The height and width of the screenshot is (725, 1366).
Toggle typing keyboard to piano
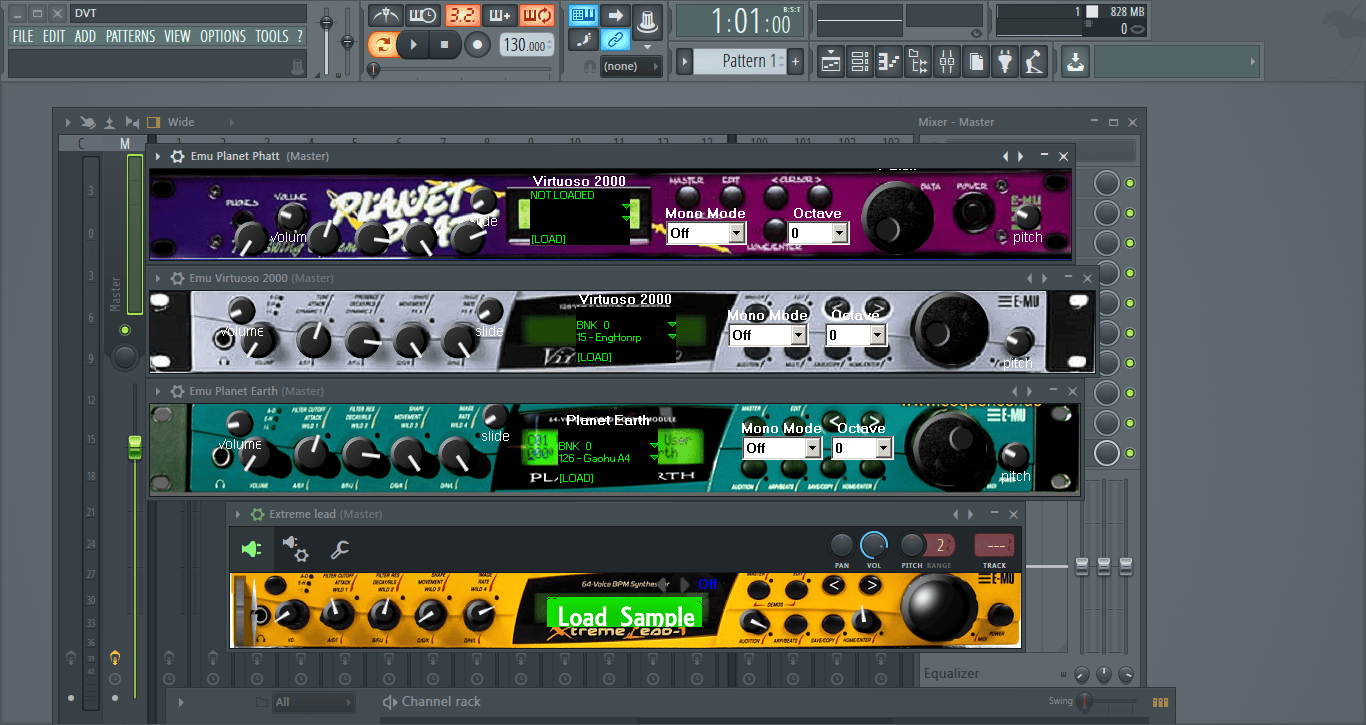click(x=583, y=15)
